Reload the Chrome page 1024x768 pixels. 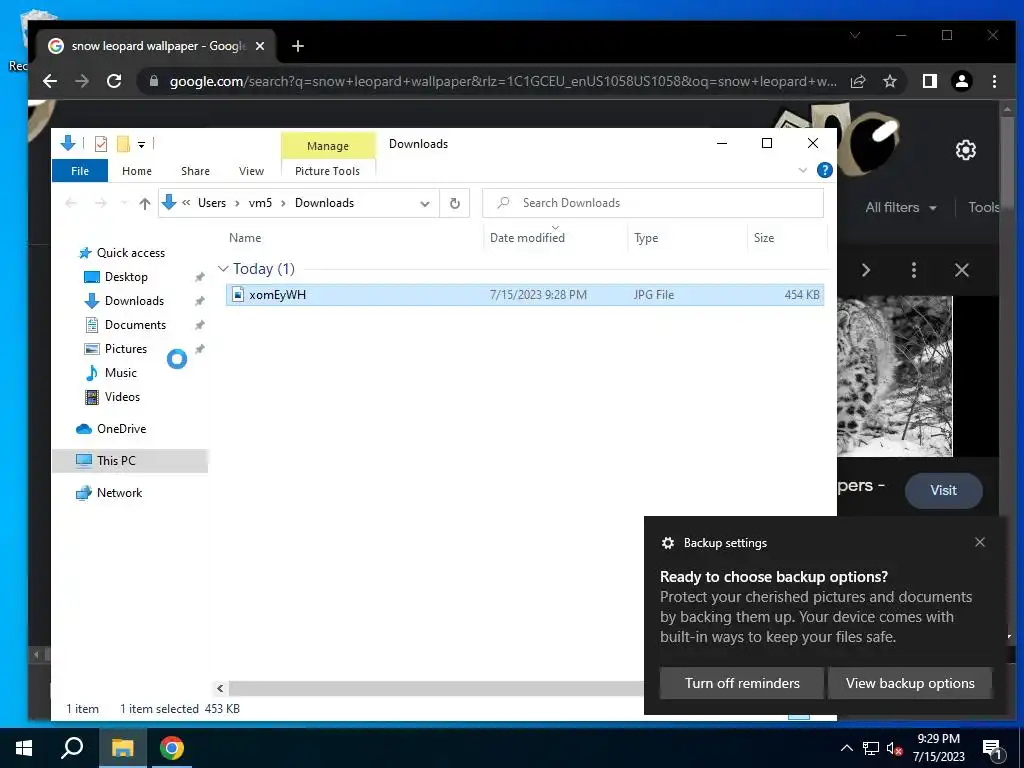coord(114,81)
